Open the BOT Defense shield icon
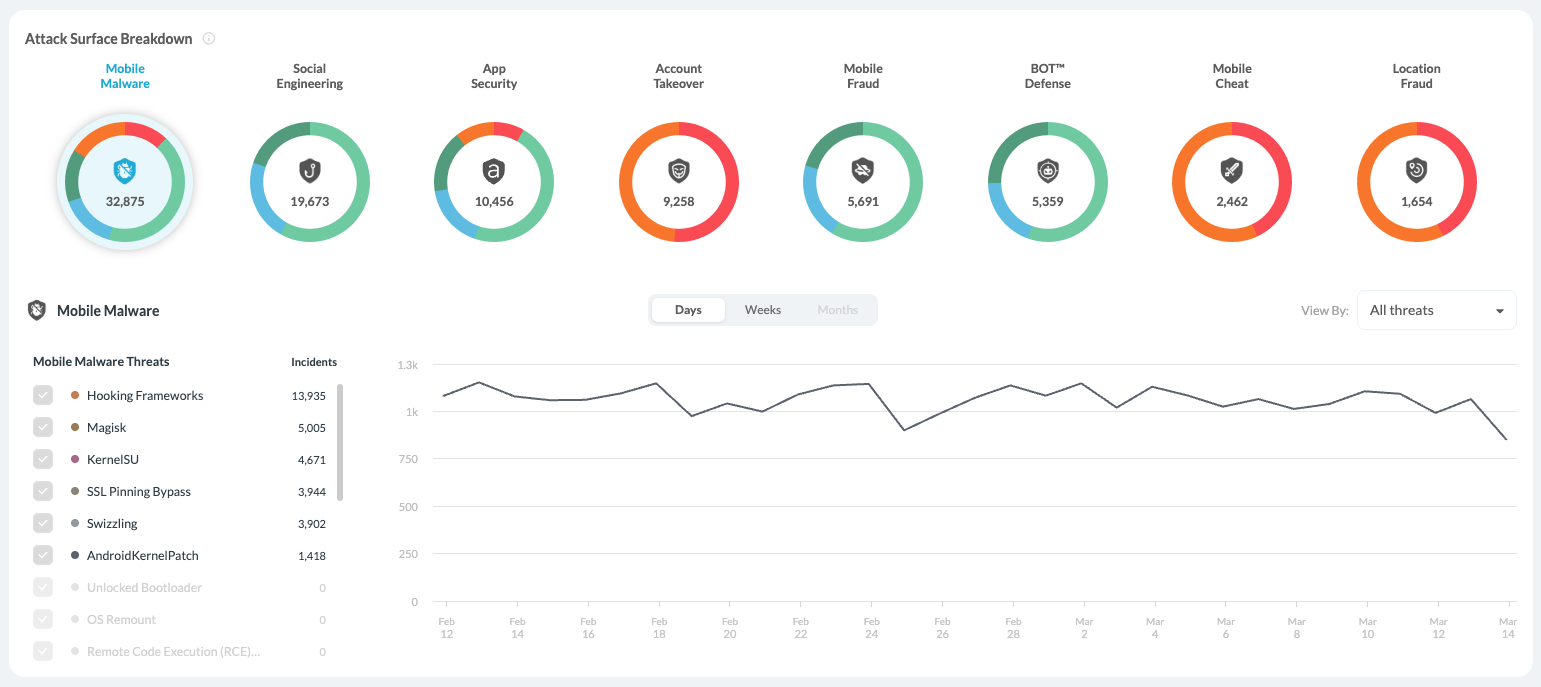1541x687 pixels. (1047, 171)
